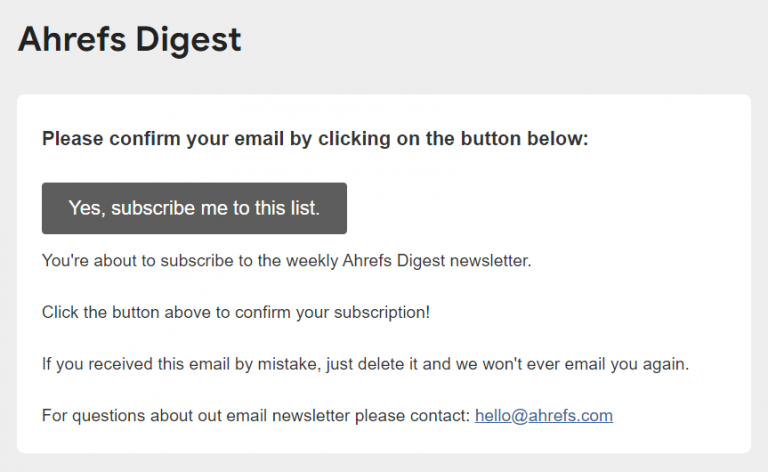Click the word "Digest" in the page title
Viewport: 768px width, 472px height.
pos(188,41)
